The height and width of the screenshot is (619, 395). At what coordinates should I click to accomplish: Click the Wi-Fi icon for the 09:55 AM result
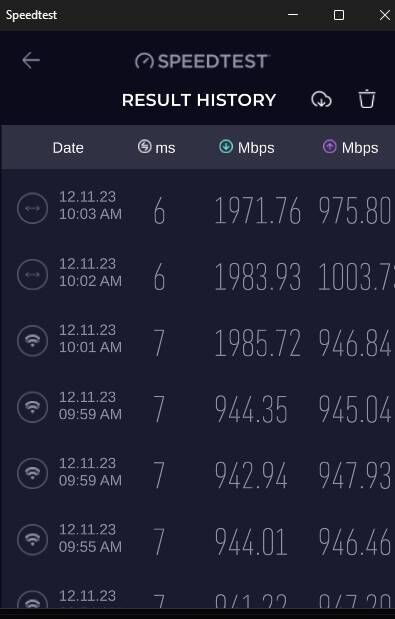tap(33, 539)
